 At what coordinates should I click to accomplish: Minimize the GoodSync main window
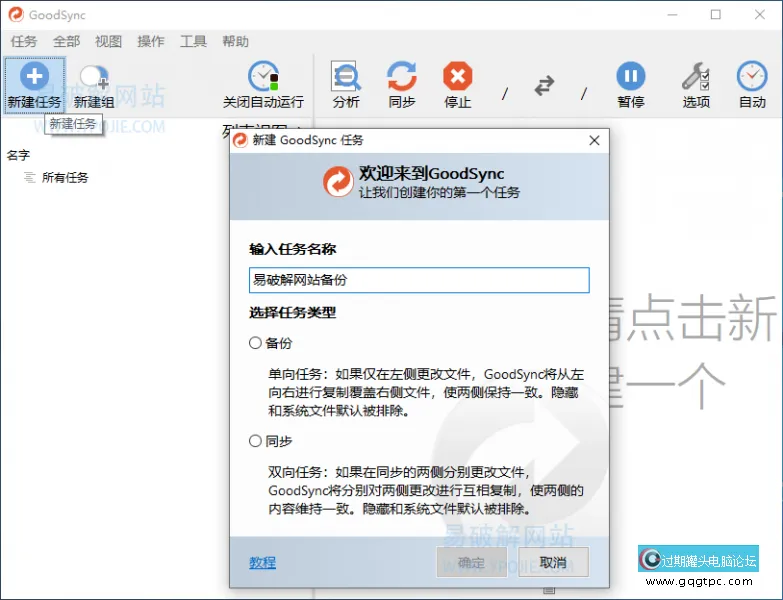[672, 14]
